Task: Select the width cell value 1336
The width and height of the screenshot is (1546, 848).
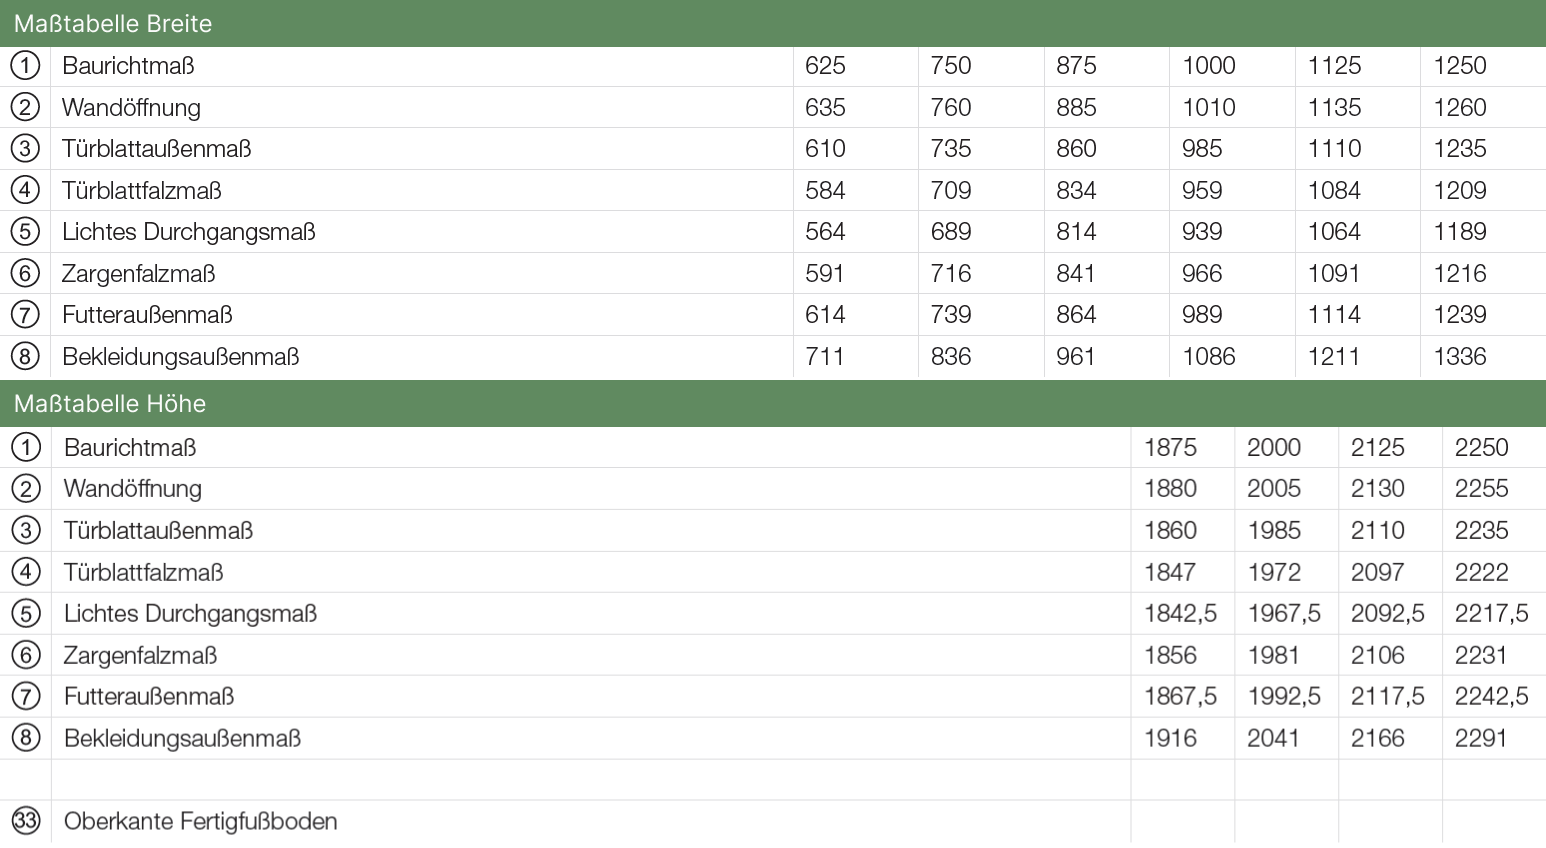Action: pos(1460,356)
